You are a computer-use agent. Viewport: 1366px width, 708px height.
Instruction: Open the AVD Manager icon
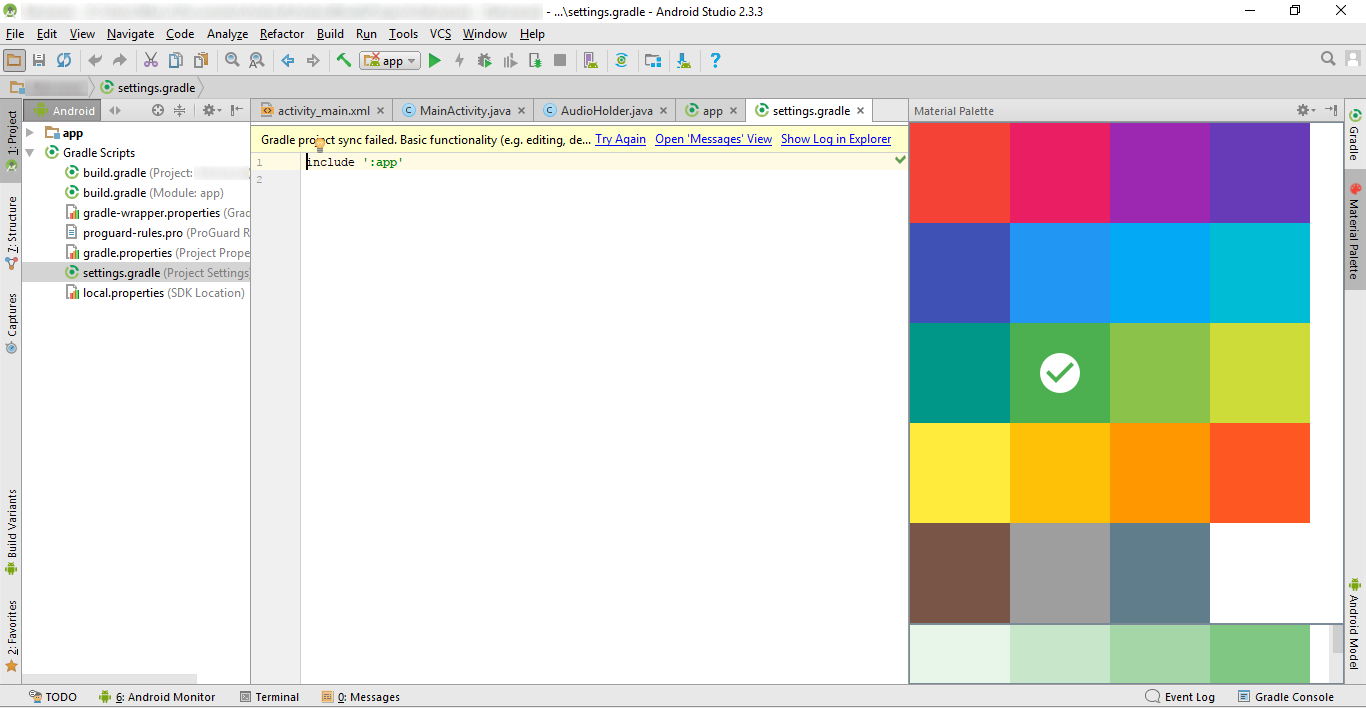pyautogui.click(x=590, y=60)
